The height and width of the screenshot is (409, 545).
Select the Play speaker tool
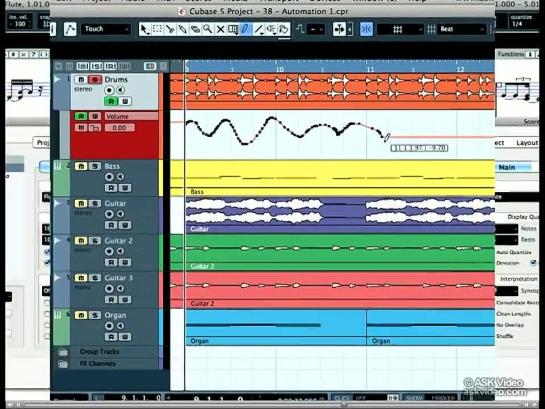[x=271, y=29]
